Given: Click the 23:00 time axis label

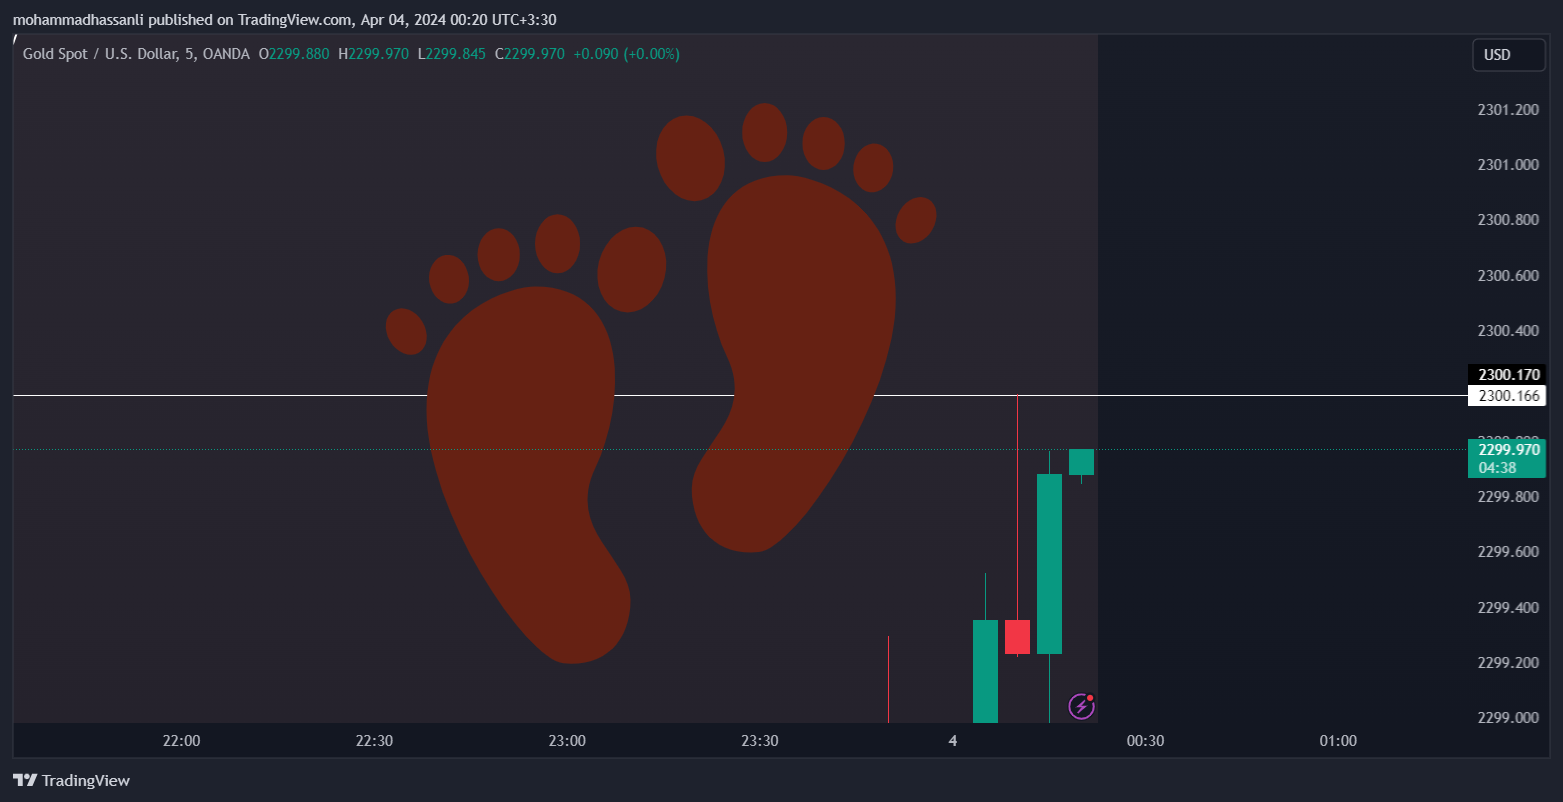Looking at the screenshot, I should (x=567, y=741).
